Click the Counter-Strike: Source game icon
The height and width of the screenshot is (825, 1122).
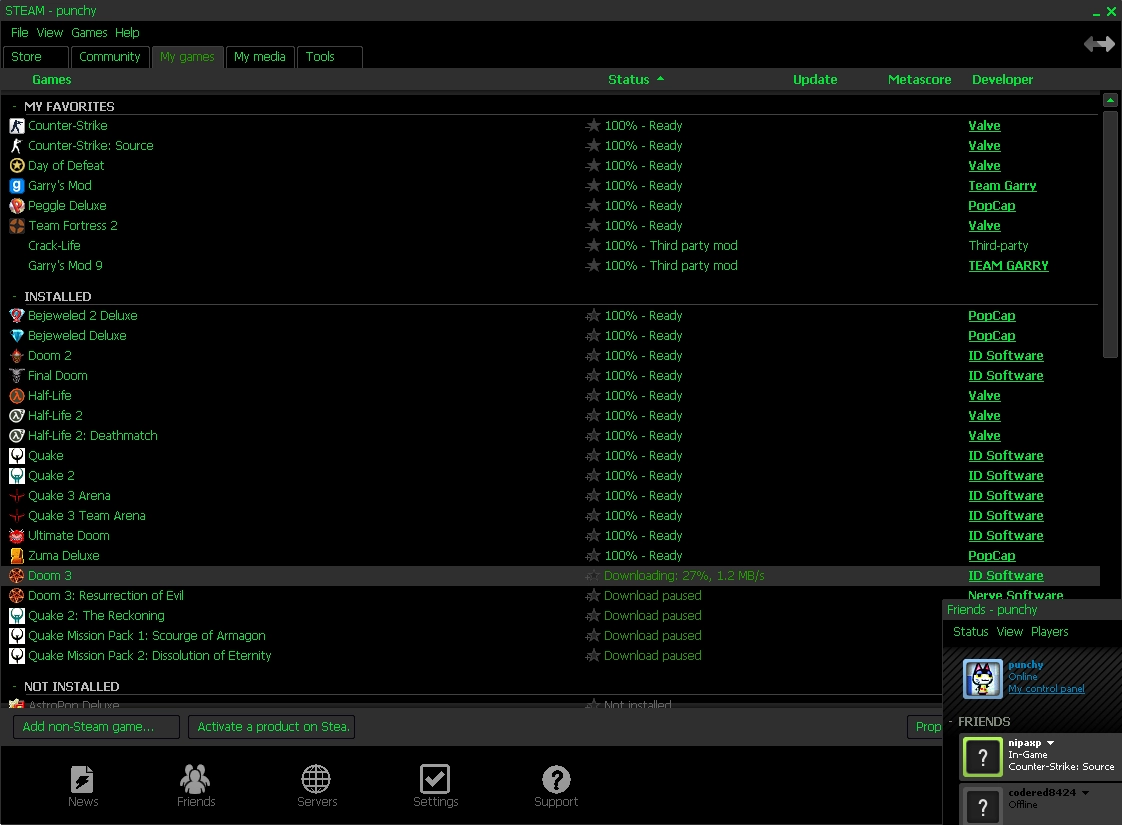(16, 146)
